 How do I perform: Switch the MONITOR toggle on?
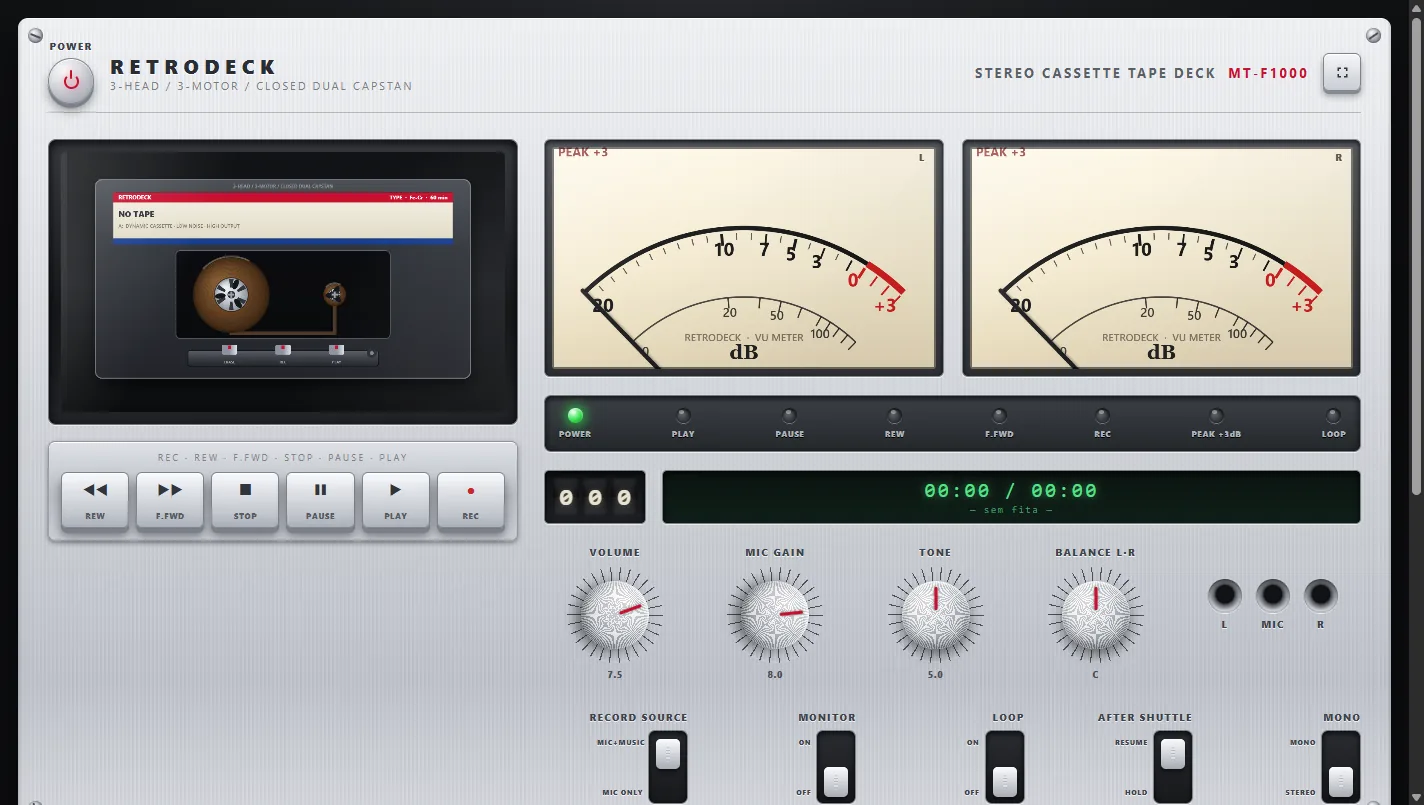[836, 767]
